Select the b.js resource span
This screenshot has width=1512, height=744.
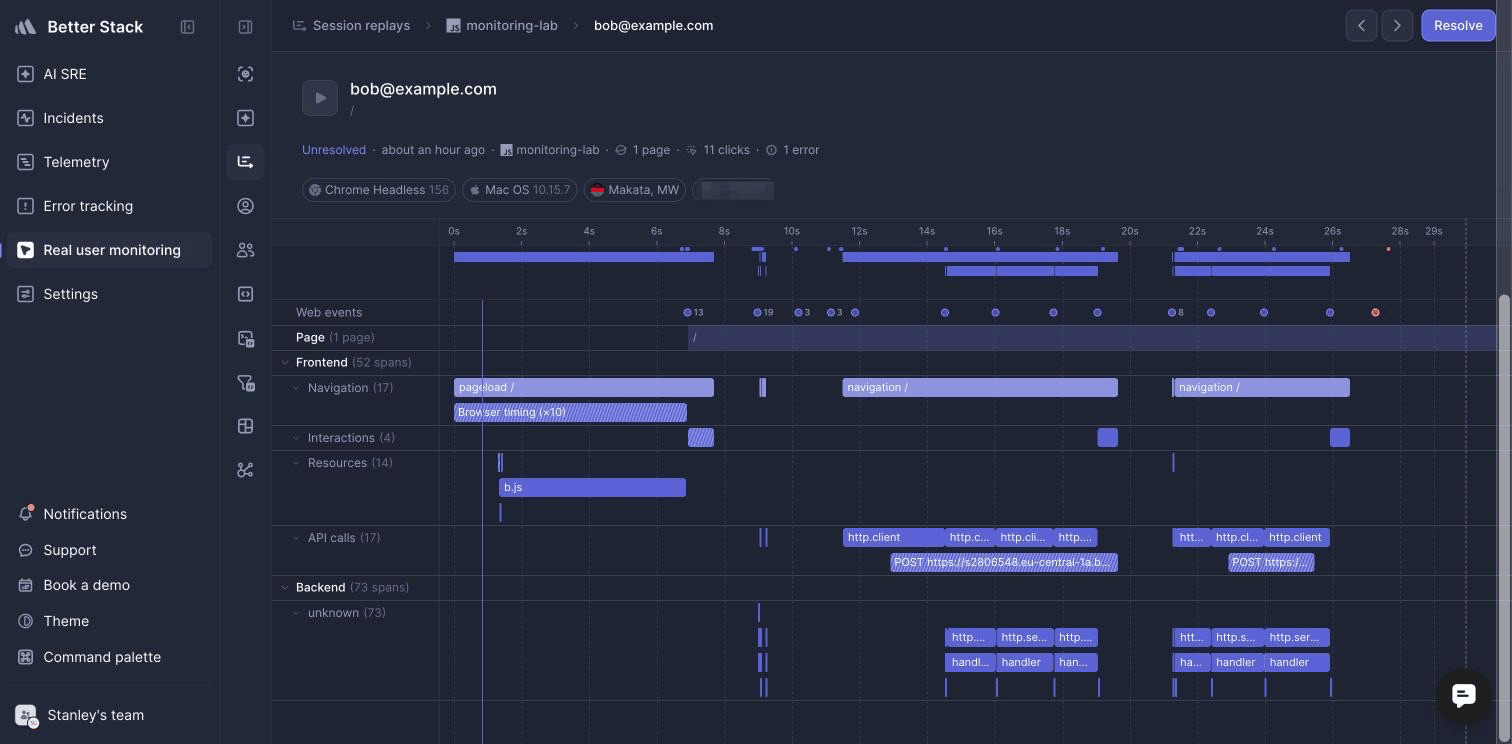(592, 488)
